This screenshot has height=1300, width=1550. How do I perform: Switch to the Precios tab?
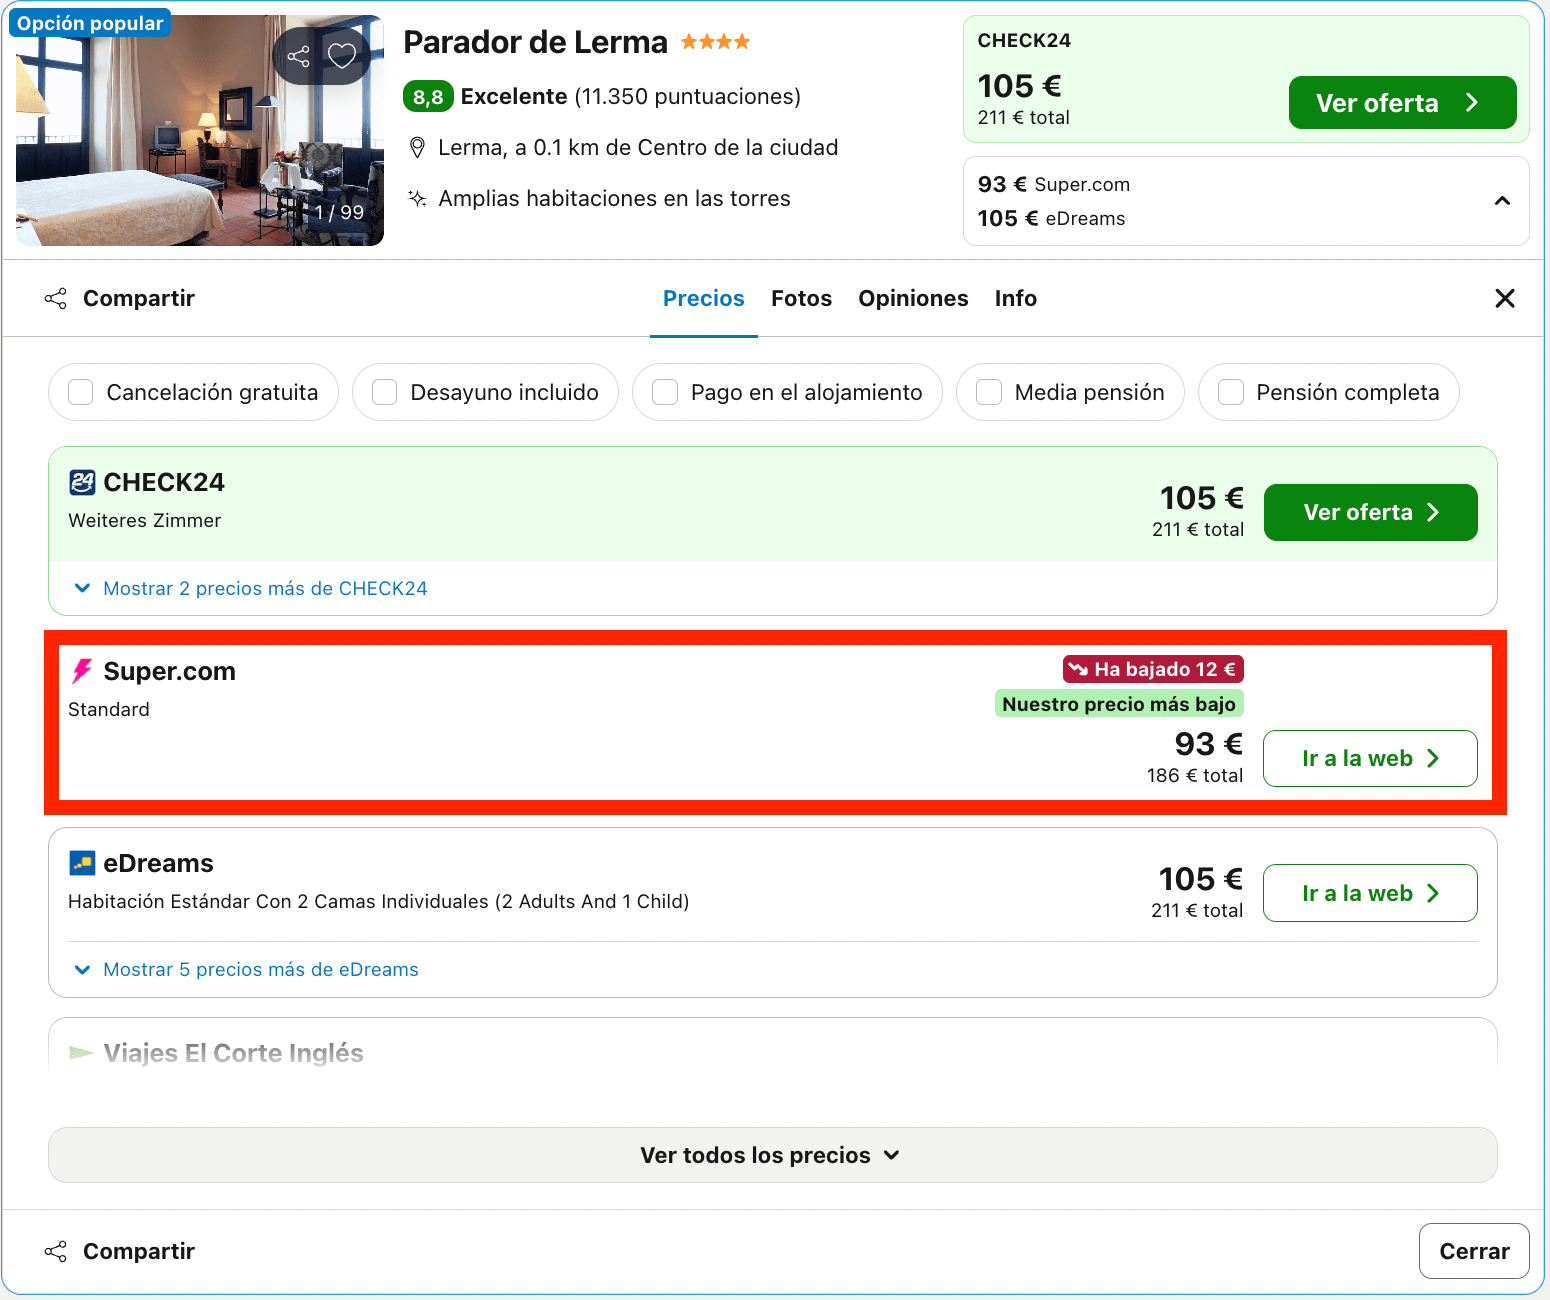704,298
